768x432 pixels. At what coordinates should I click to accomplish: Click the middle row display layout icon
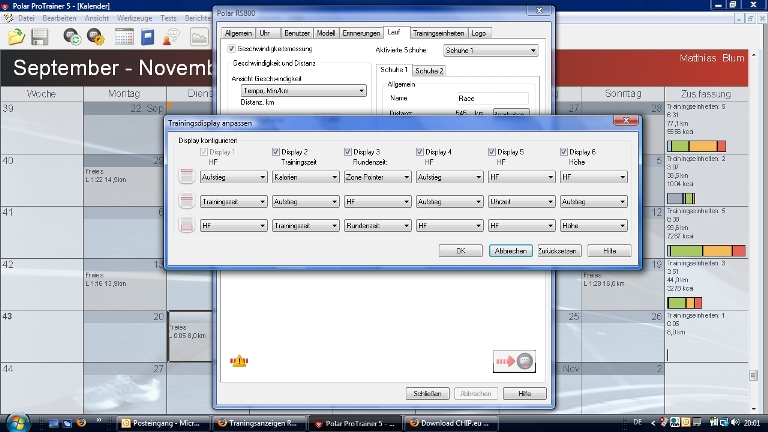tap(185, 201)
